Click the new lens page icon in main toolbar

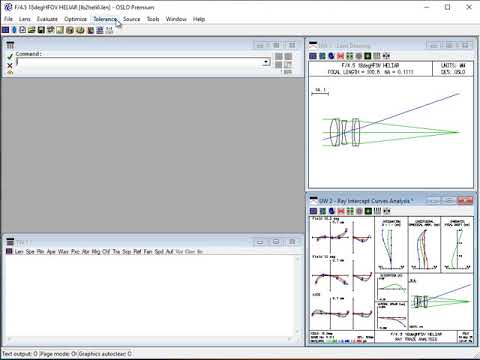(x=22, y=30)
